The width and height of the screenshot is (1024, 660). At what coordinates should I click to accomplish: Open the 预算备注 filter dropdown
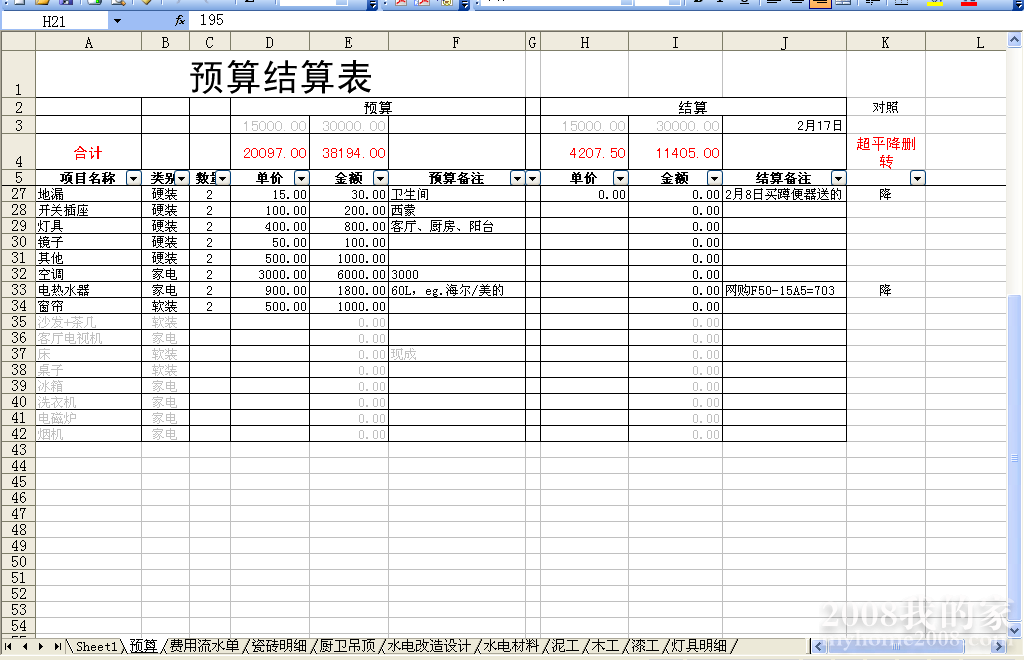click(517, 178)
